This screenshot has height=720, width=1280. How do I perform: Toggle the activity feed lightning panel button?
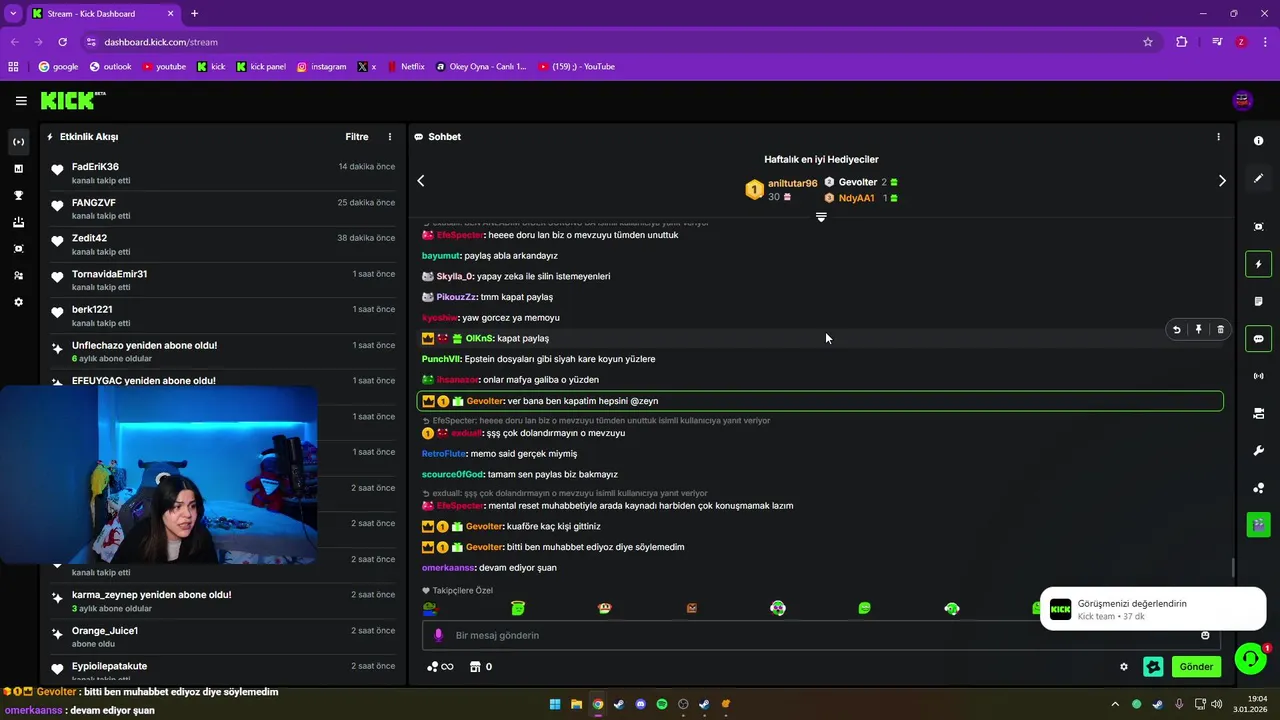pyautogui.click(x=1259, y=264)
